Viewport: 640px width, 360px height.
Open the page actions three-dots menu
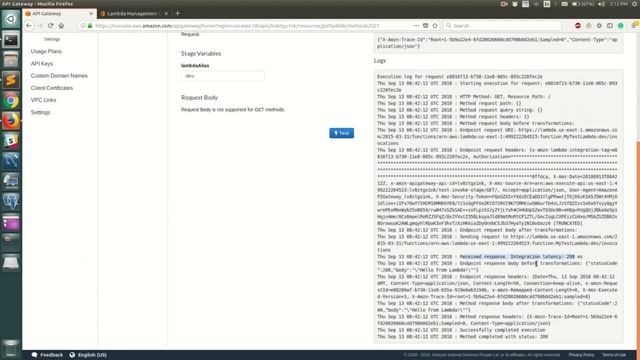tap(416, 25)
